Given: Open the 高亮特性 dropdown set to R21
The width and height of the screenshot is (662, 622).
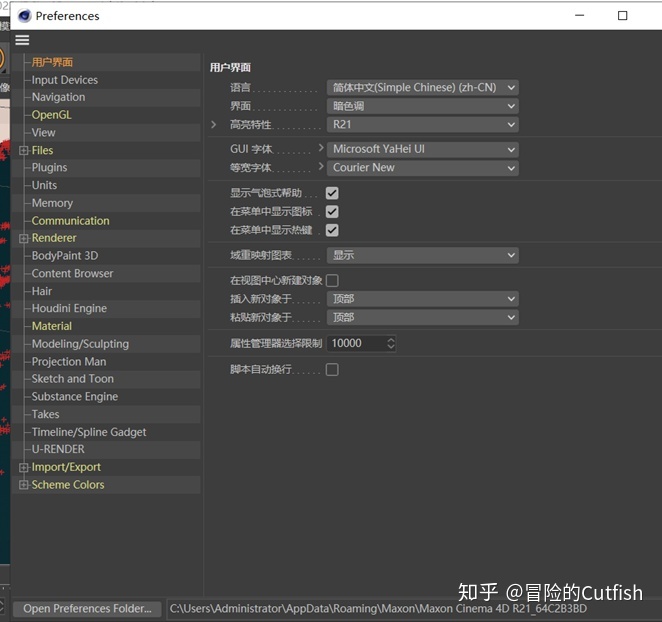Looking at the screenshot, I should point(423,125).
